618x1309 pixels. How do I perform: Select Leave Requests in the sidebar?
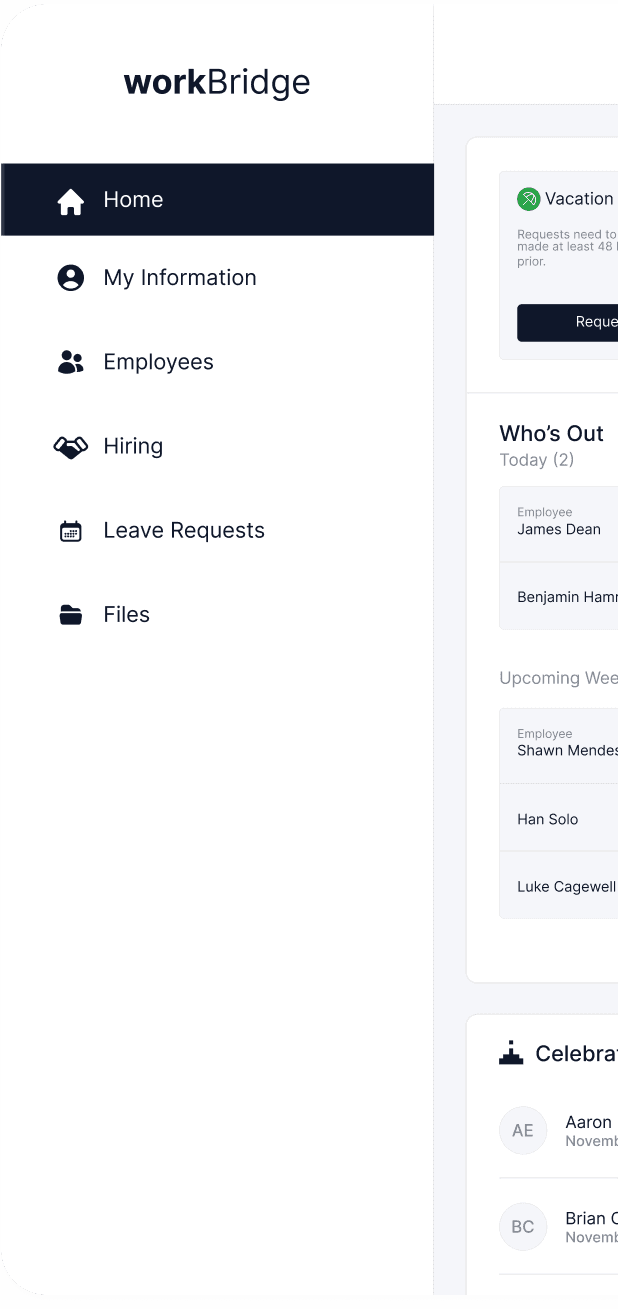point(184,531)
